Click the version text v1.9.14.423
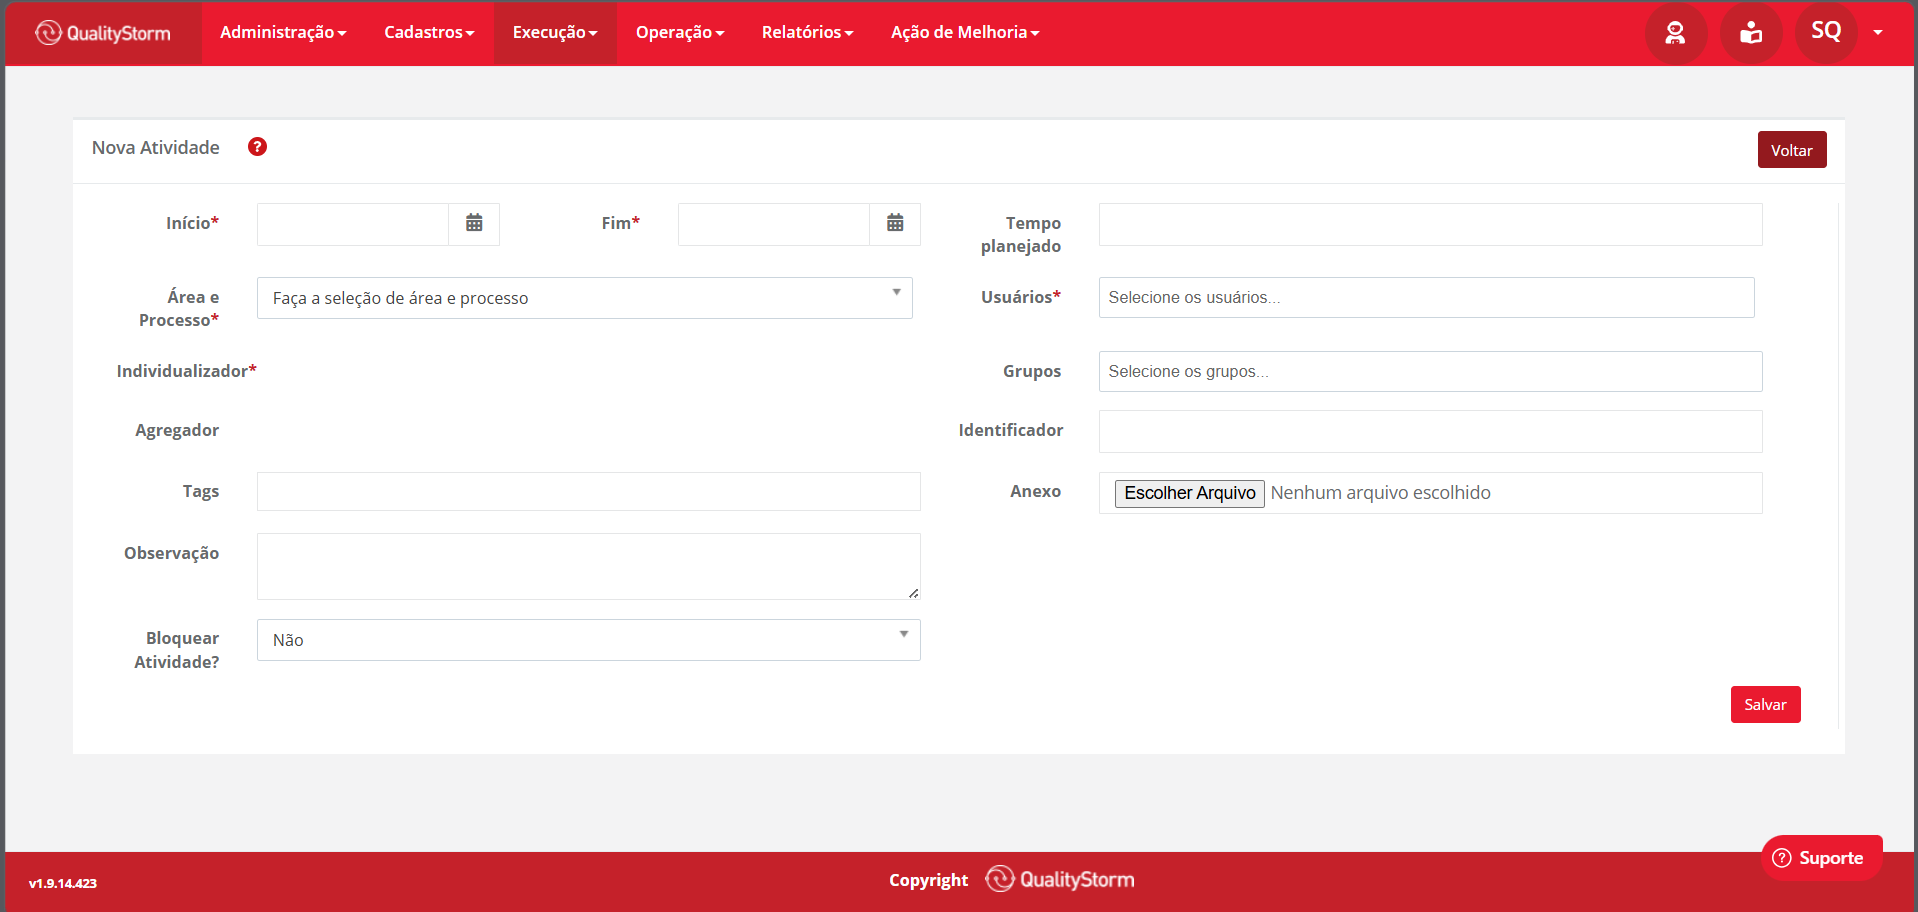 click(x=63, y=883)
